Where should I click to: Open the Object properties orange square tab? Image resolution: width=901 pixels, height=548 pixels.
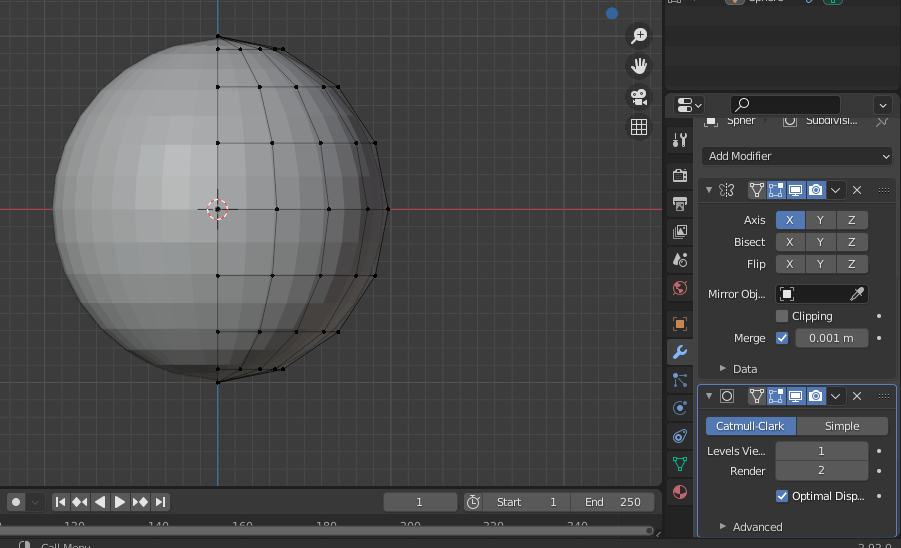coord(680,324)
